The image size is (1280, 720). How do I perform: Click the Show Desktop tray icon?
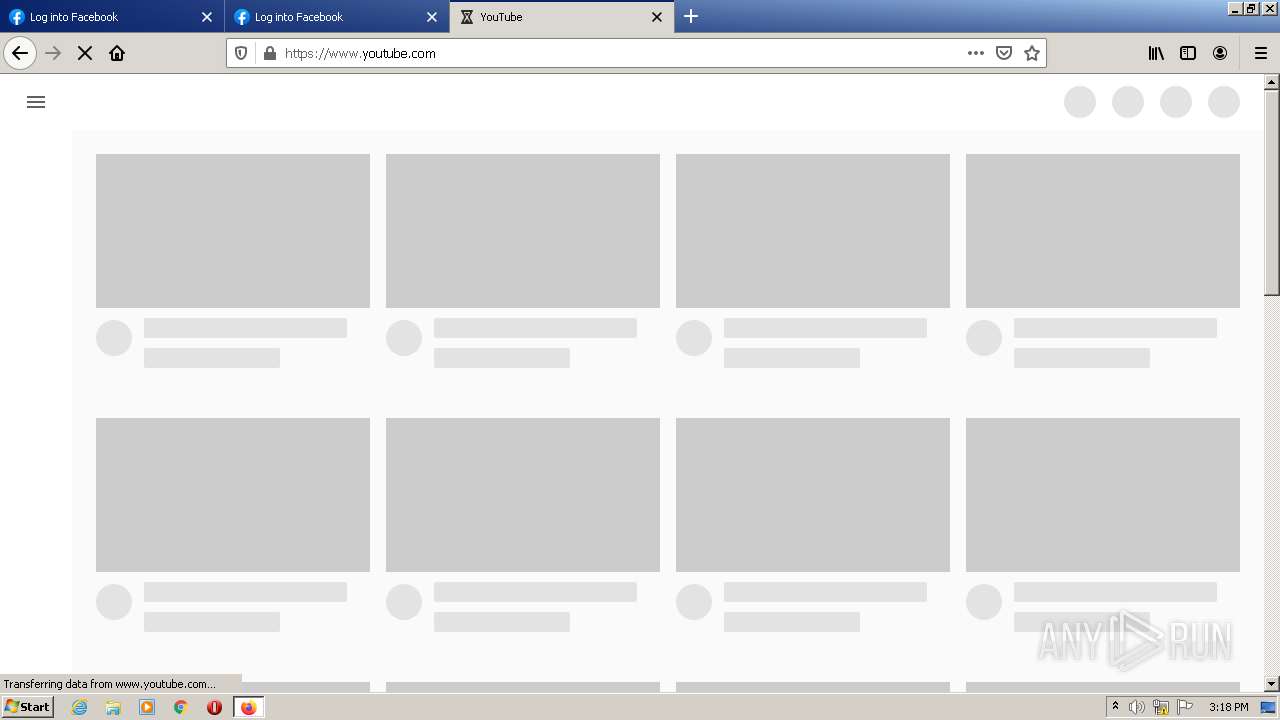click(x=1268, y=707)
